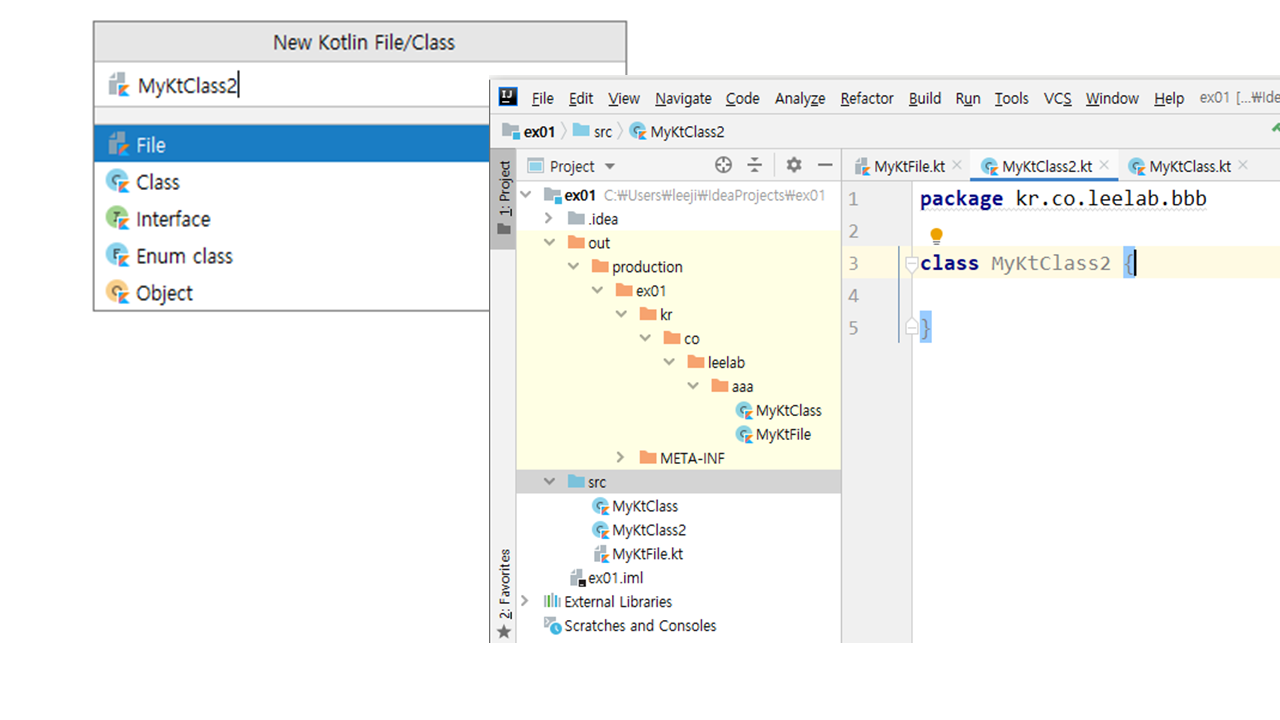Select Interface in the Kotlin type list
The image size is (1280, 720).
click(173, 219)
